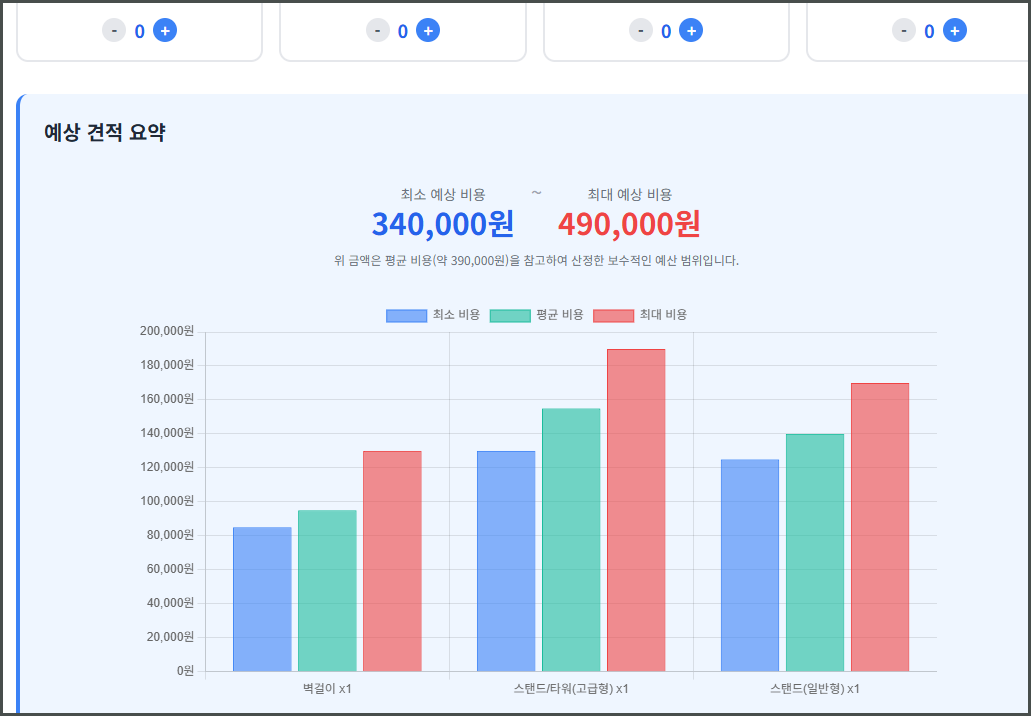Click the minus button in the leftmost quantity card
The width and height of the screenshot is (1031, 716).
tap(114, 31)
